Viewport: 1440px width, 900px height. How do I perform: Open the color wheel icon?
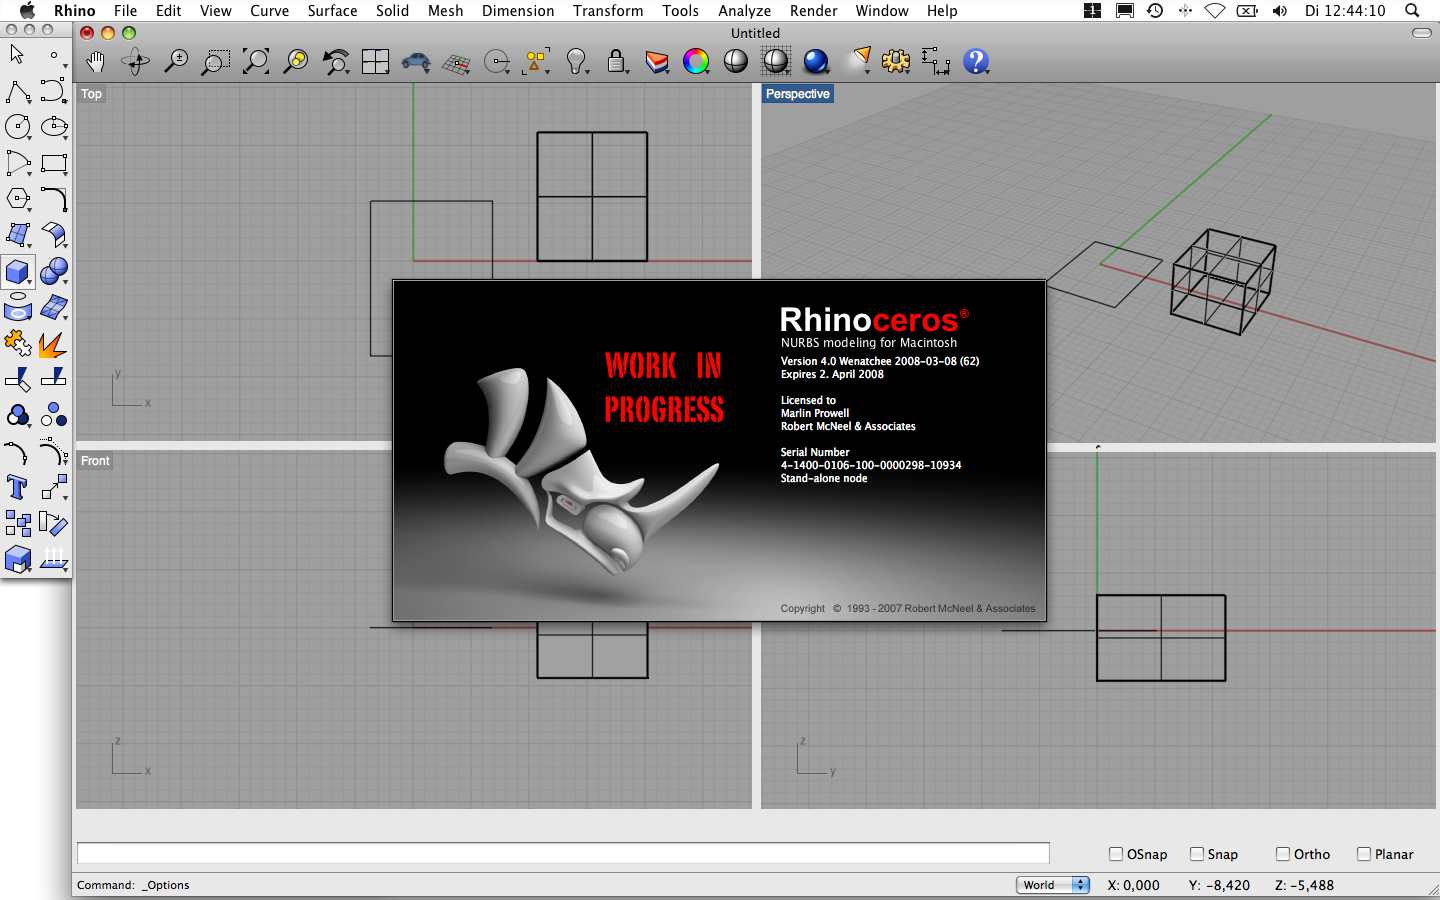696,62
